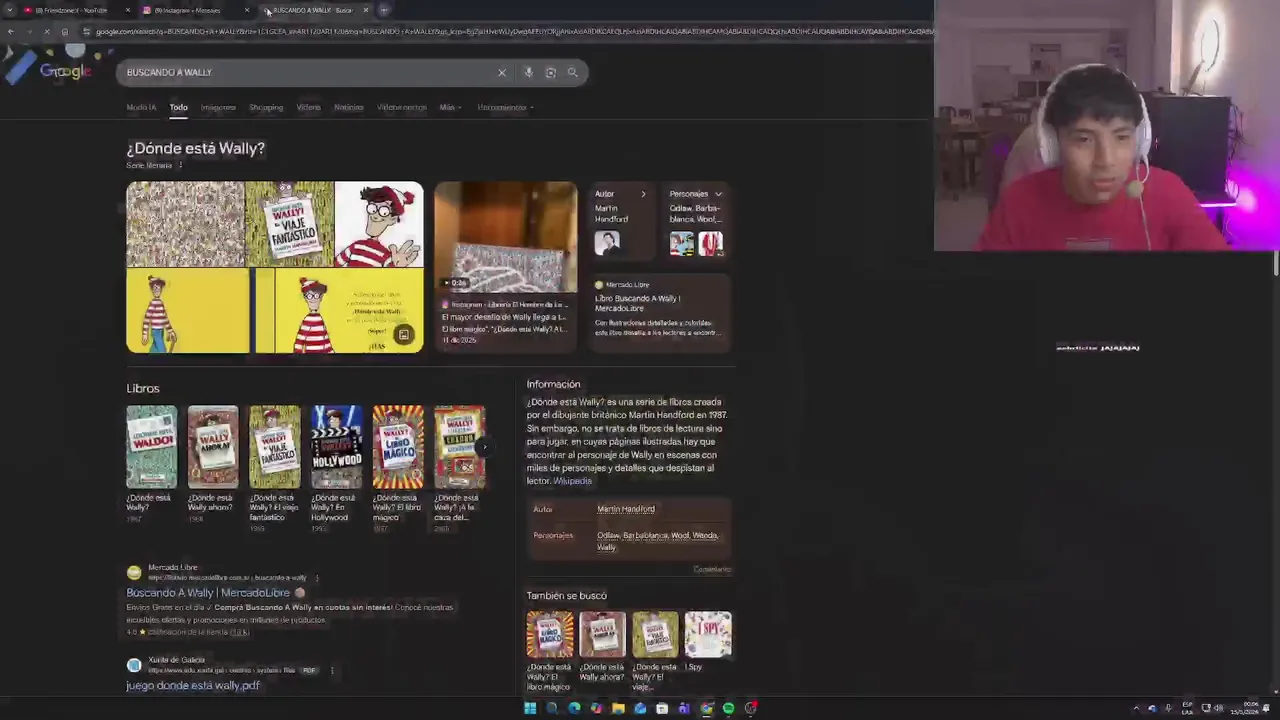Click the Google logo
The width and height of the screenshot is (1280, 720).
point(65,71)
